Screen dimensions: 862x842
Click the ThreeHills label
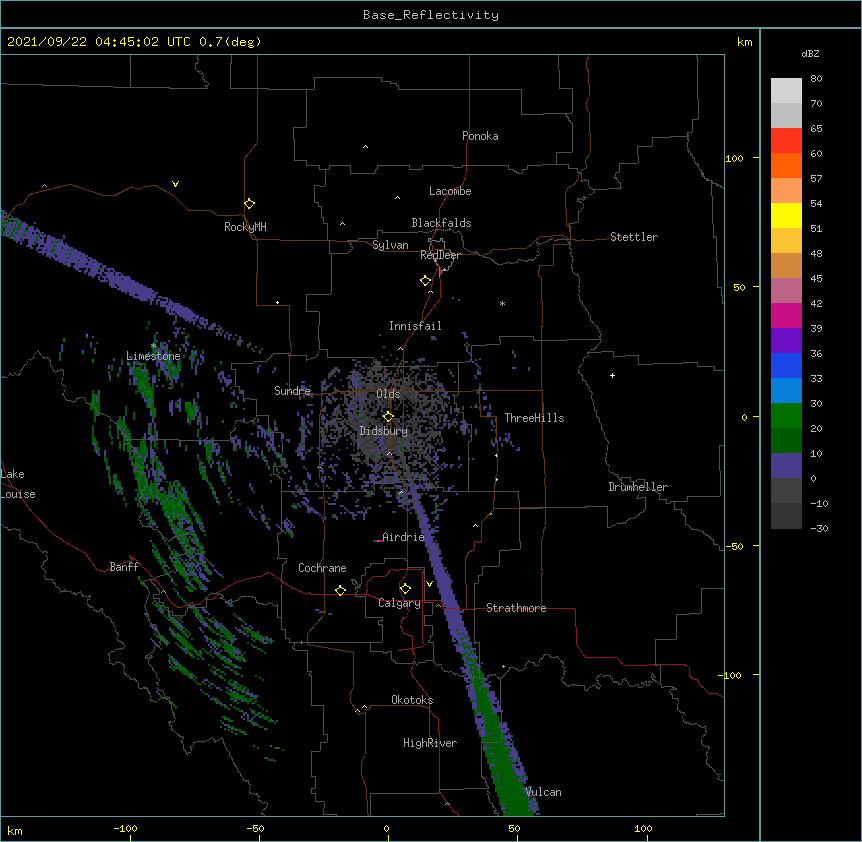pos(534,418)
